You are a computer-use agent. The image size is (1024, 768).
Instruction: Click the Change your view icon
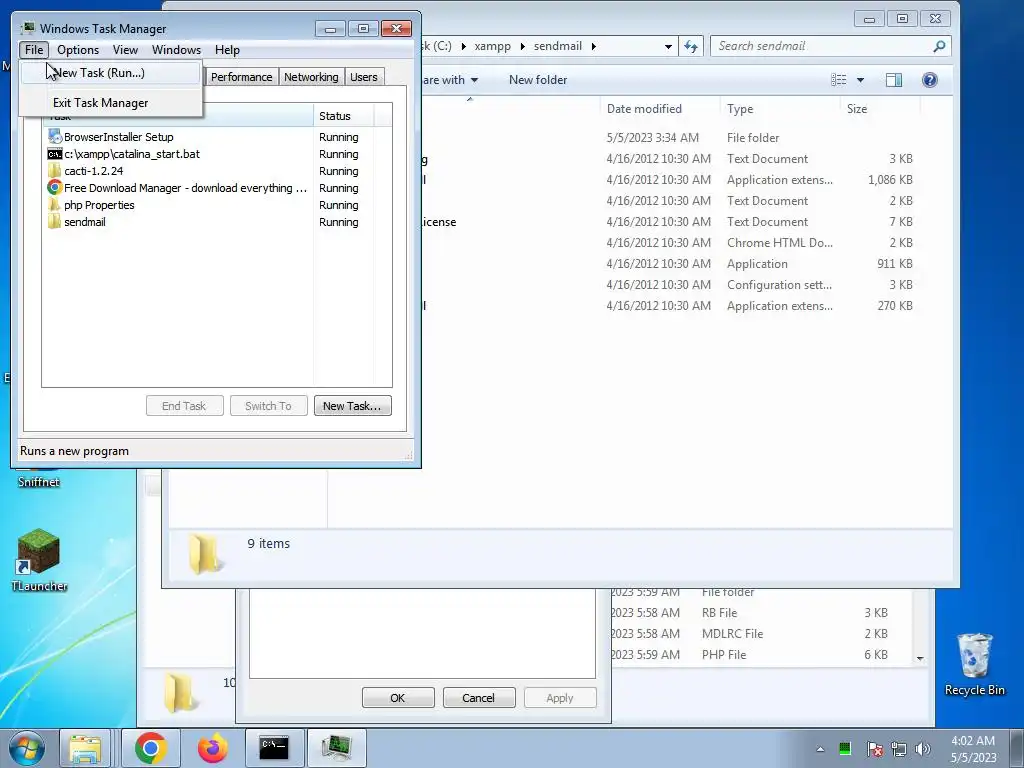[x=839, y=80]
